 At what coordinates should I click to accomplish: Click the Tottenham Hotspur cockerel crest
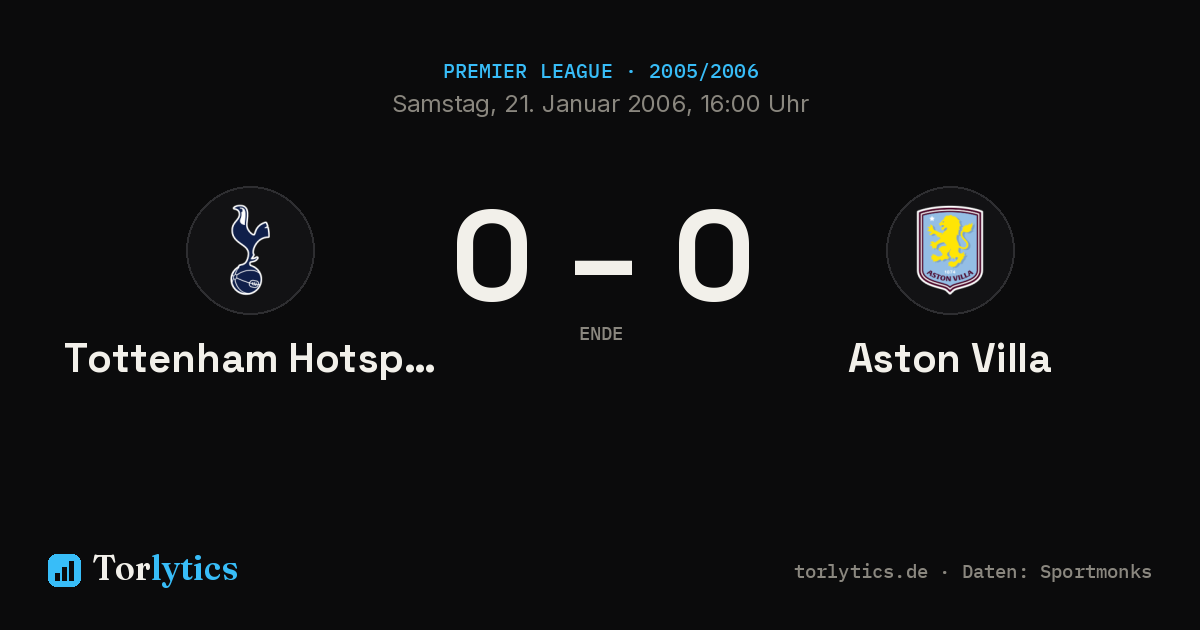(250, 250)
